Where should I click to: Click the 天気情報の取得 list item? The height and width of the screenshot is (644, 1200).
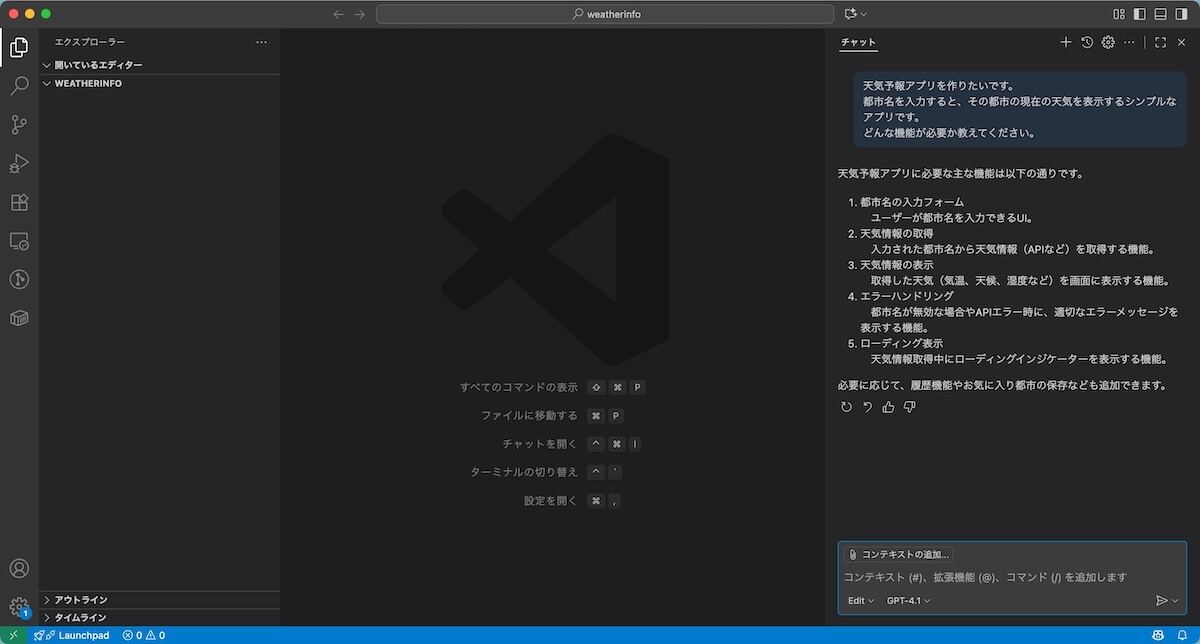coord(896,233)
